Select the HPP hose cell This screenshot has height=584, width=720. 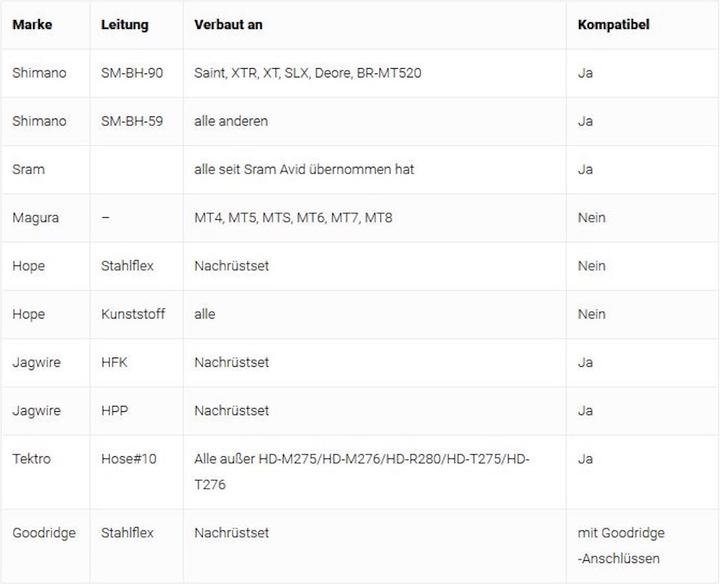(x=115, y=410)
